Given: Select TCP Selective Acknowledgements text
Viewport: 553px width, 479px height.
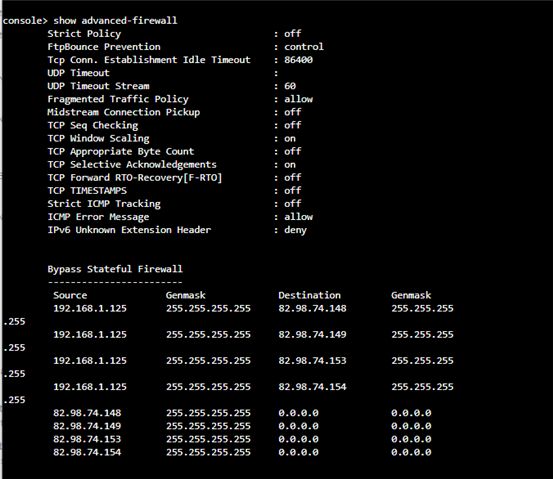Looking at the screenshot, I should pos(132,165).
